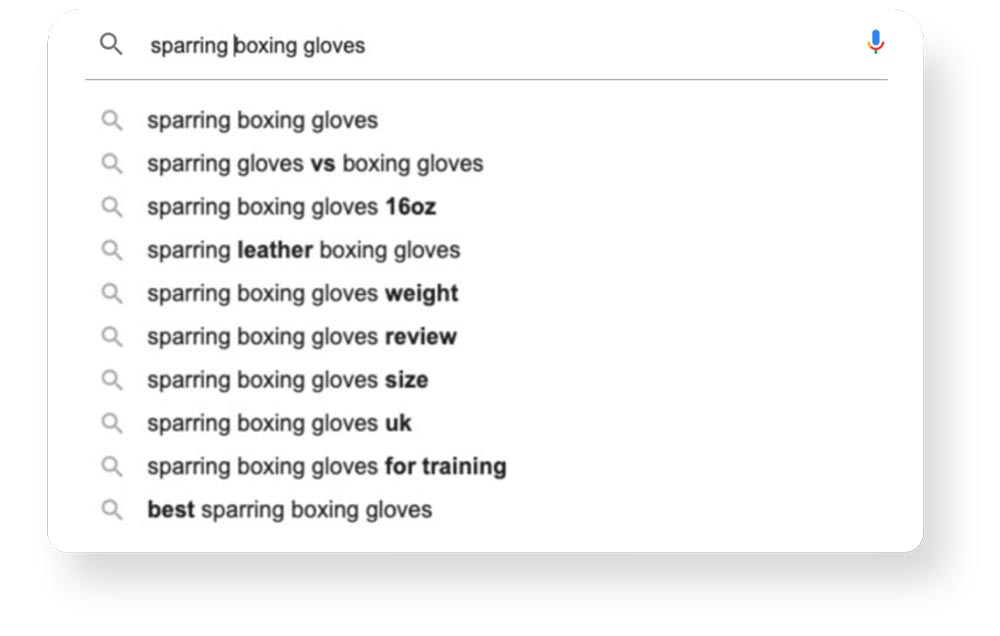Image resolution: width=1000 pixels, height=636 pixels.
Task: Select the 'sparring boxing gloves size' suggestion
Action: coord(288,380)
